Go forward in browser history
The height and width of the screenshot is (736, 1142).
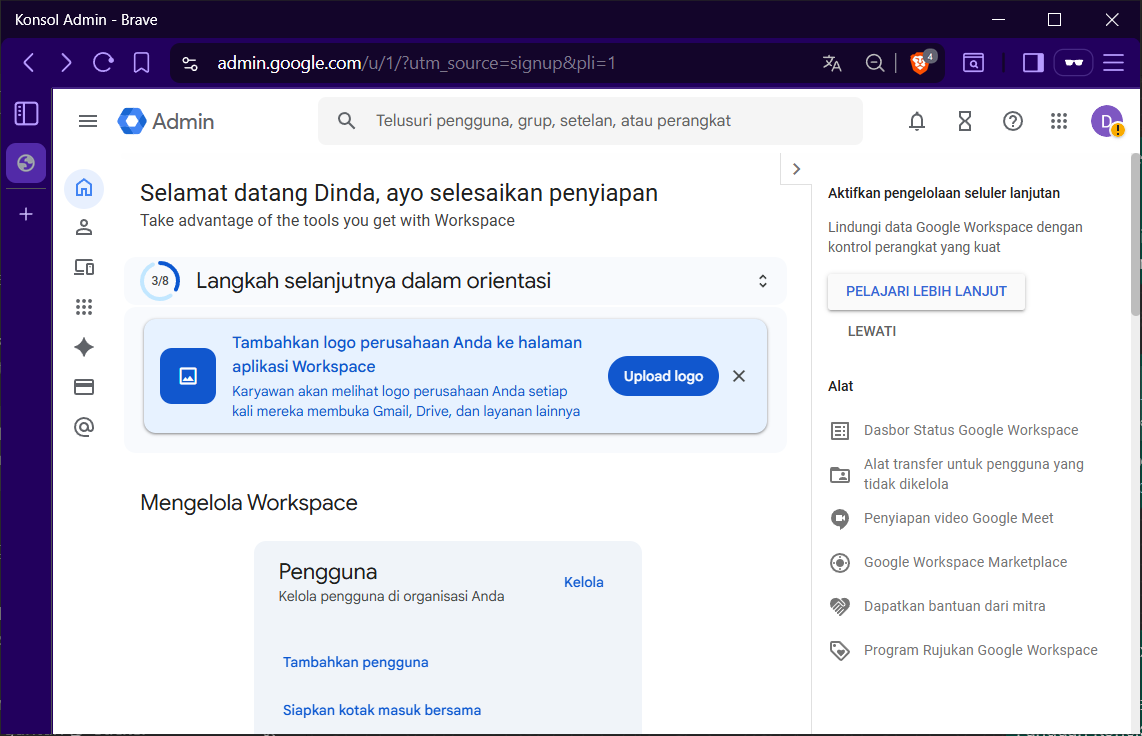pos(66,63)
